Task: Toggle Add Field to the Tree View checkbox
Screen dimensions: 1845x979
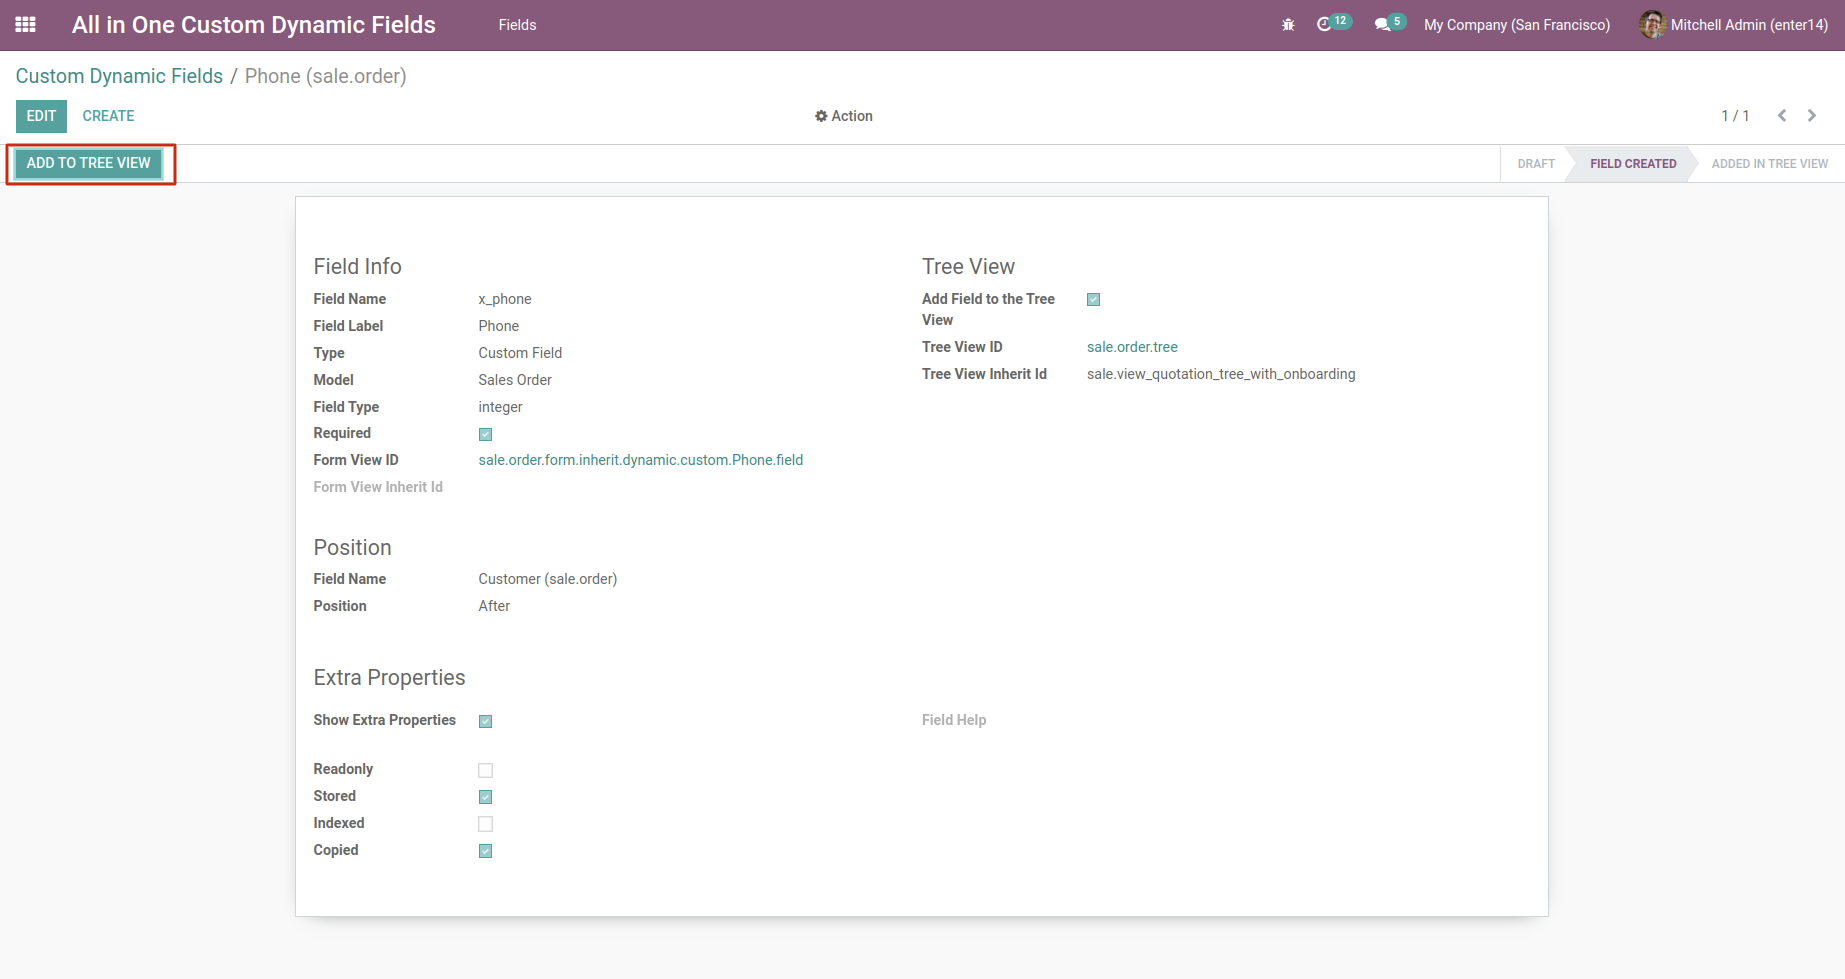Action: click(1093, 300)
